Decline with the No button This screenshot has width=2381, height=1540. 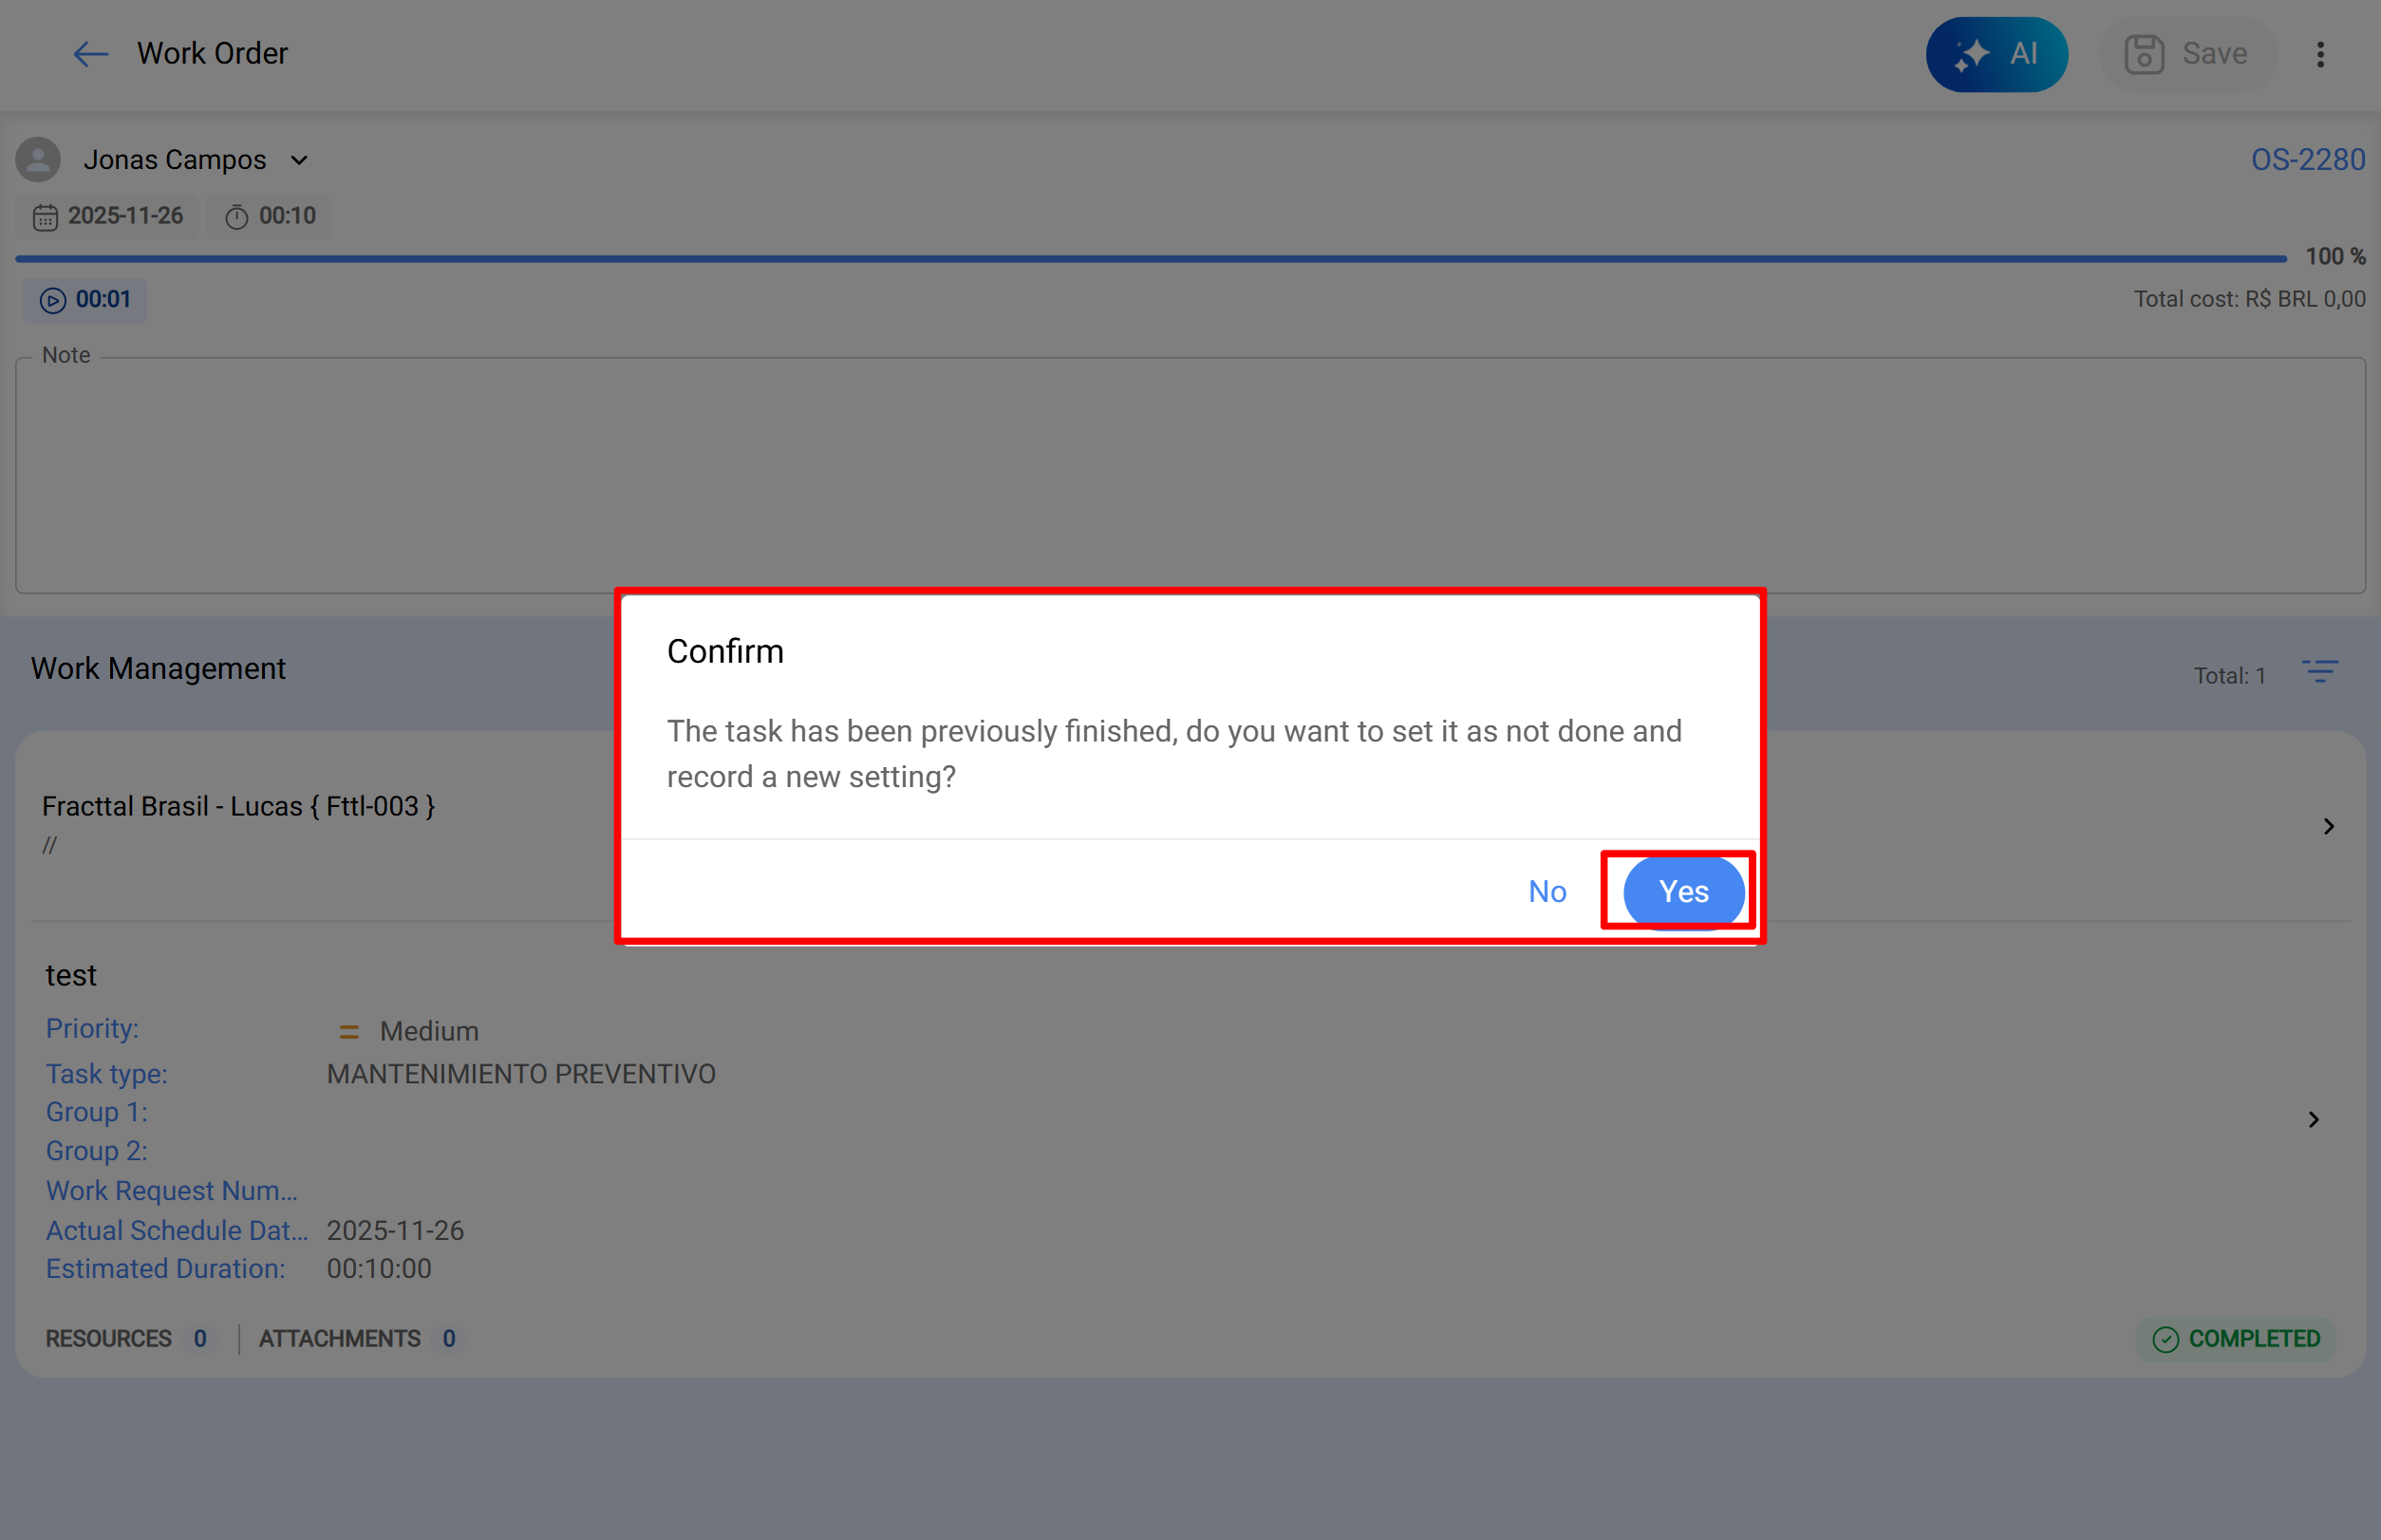point(1547,891)
